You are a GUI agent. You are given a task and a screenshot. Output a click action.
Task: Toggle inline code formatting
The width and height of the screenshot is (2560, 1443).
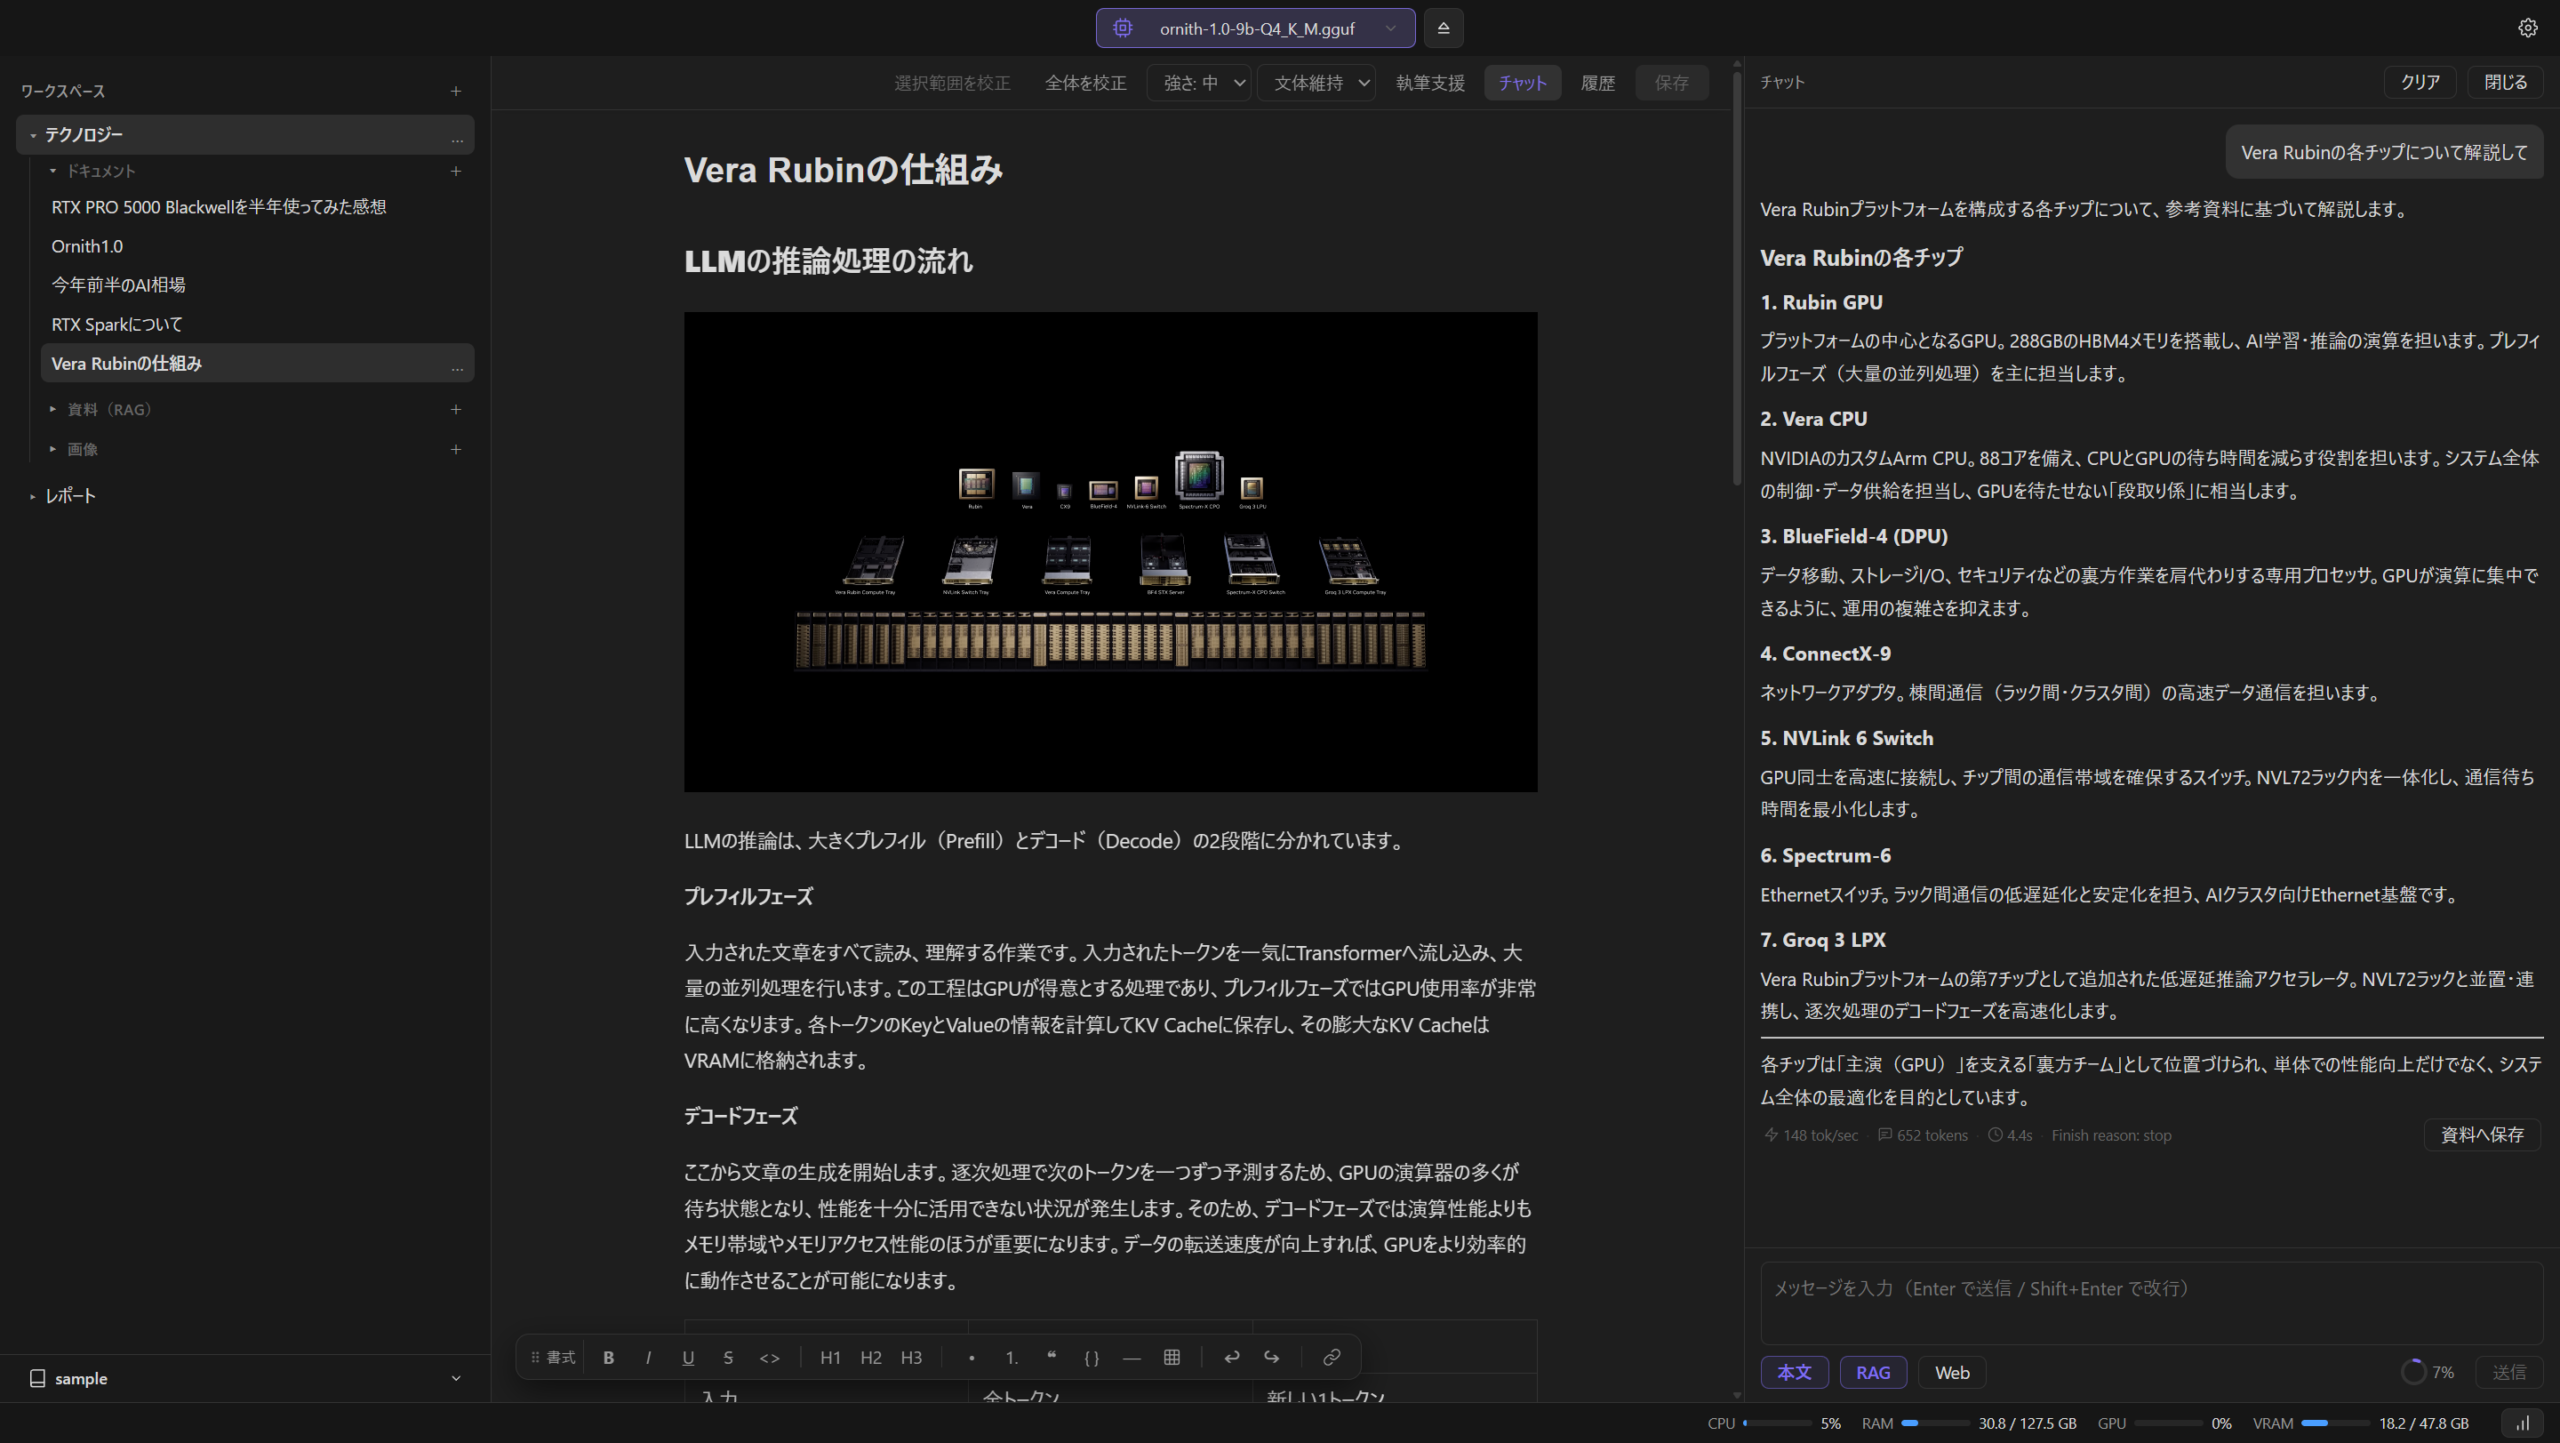coord(769,1358)
